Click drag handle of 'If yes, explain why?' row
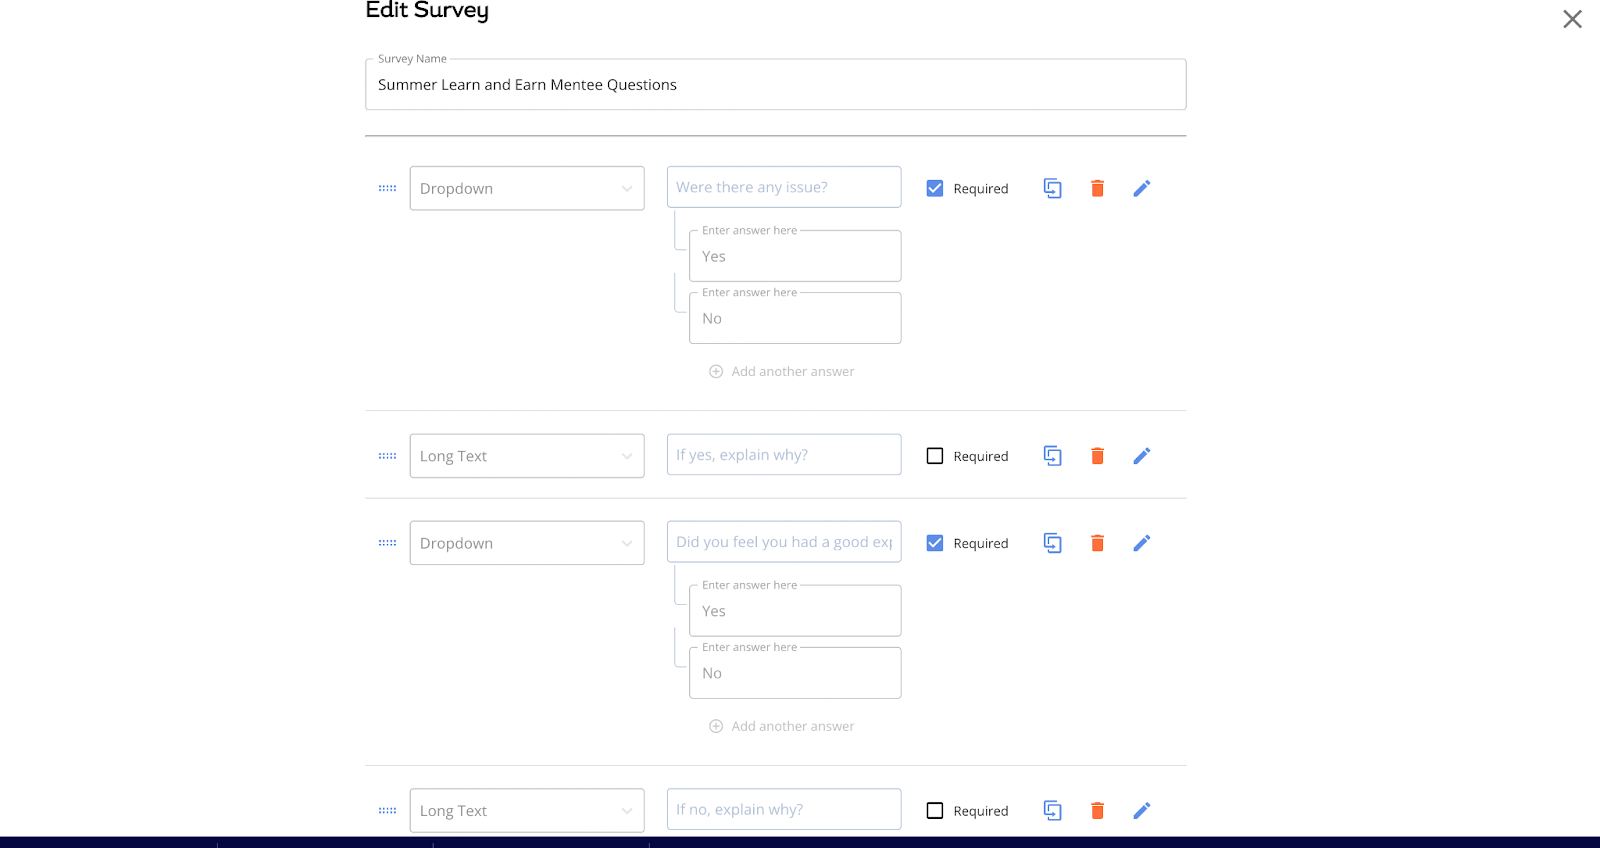The width and height of the screenshot is (1600, 848). [x=387, y=456]
